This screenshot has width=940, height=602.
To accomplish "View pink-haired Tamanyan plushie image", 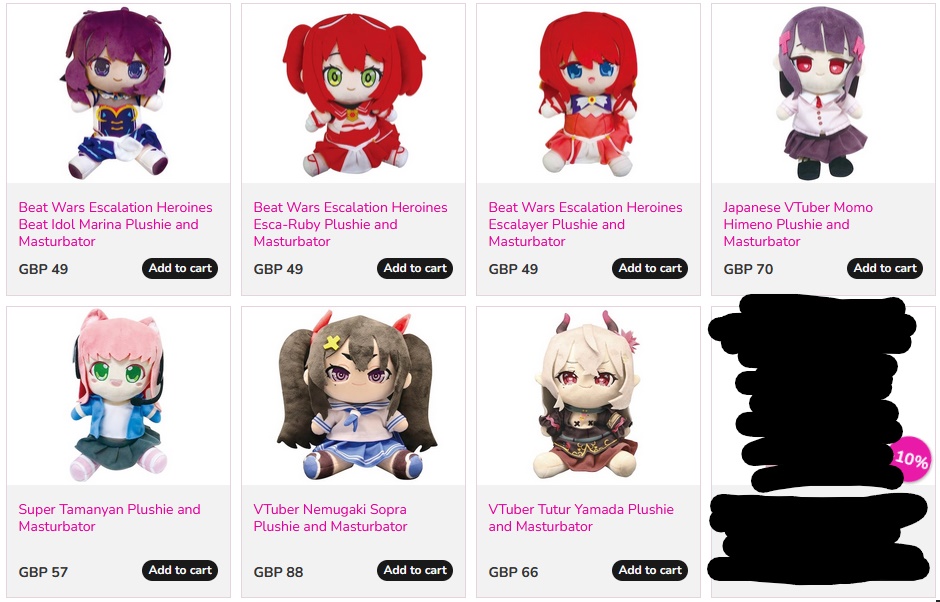I will [x=118, y=396].
